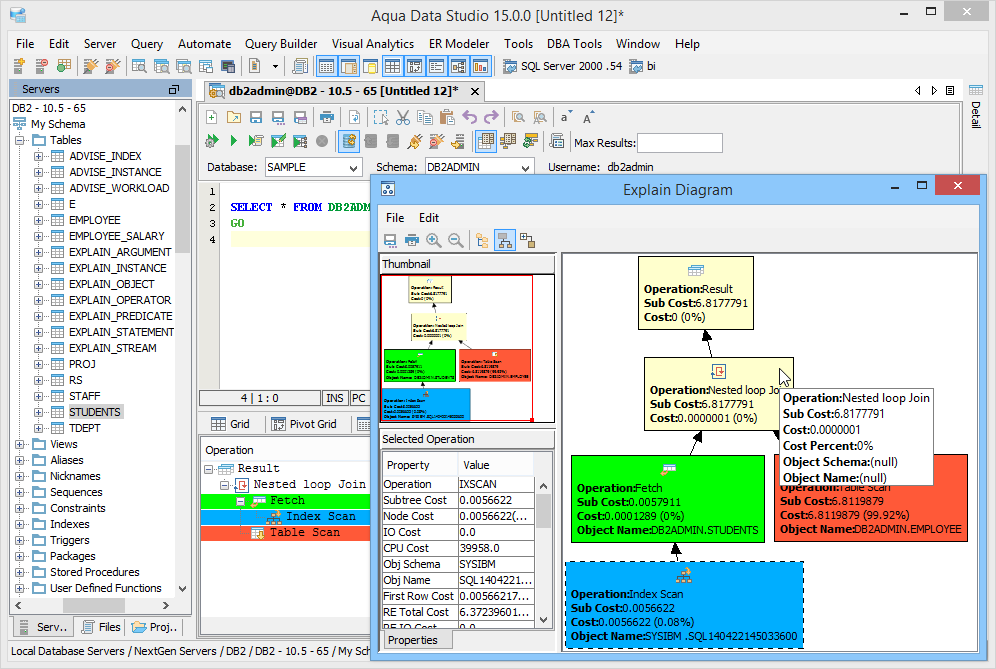The width and height of the screenshot is (996, 669).
Task: Click Save icon in Explain Diagram toolbar
Action: (390, 240)
